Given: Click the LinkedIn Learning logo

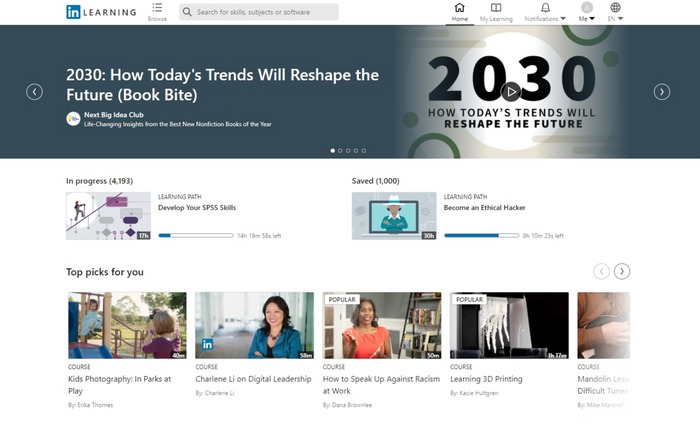Looking at the screenshot, I should (x=101, y=12).
